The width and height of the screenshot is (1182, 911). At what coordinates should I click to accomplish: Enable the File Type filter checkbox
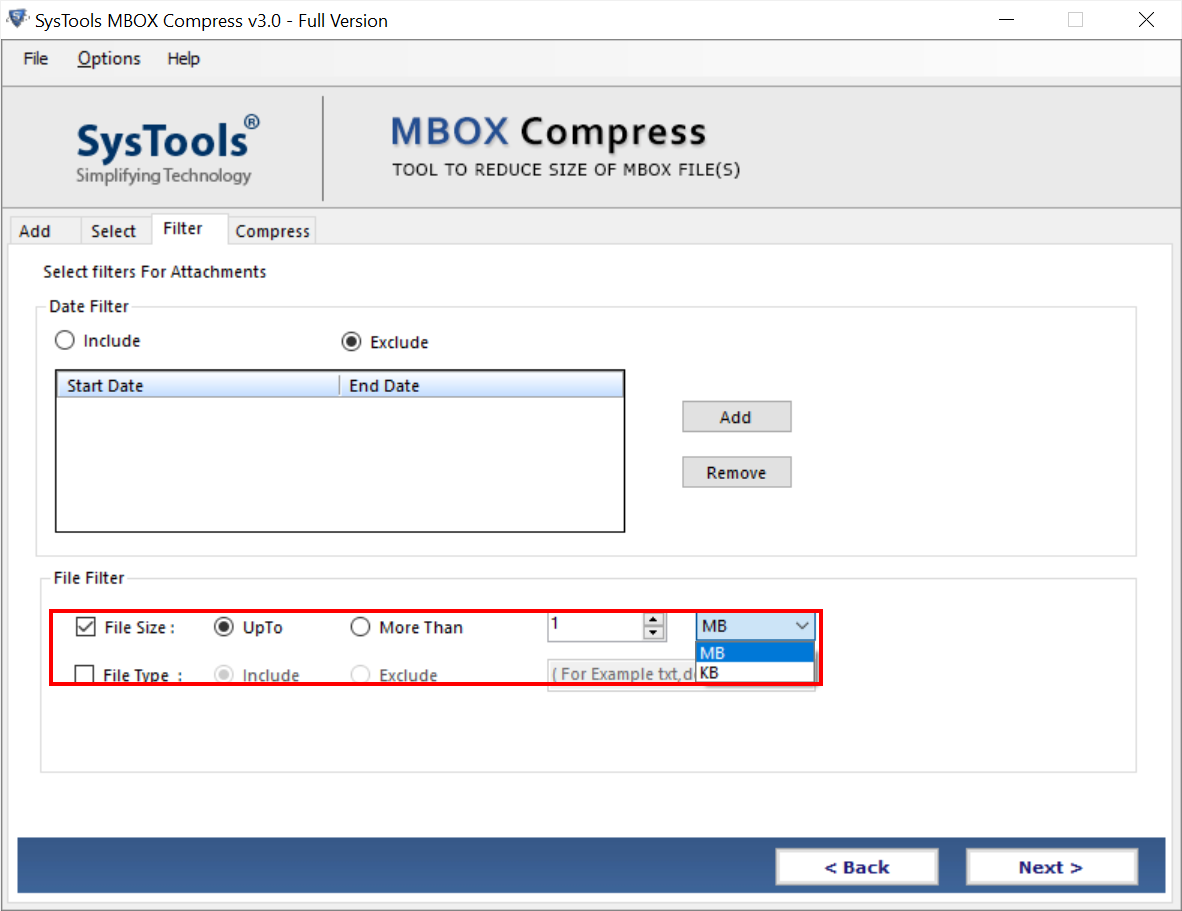(84, 674)
